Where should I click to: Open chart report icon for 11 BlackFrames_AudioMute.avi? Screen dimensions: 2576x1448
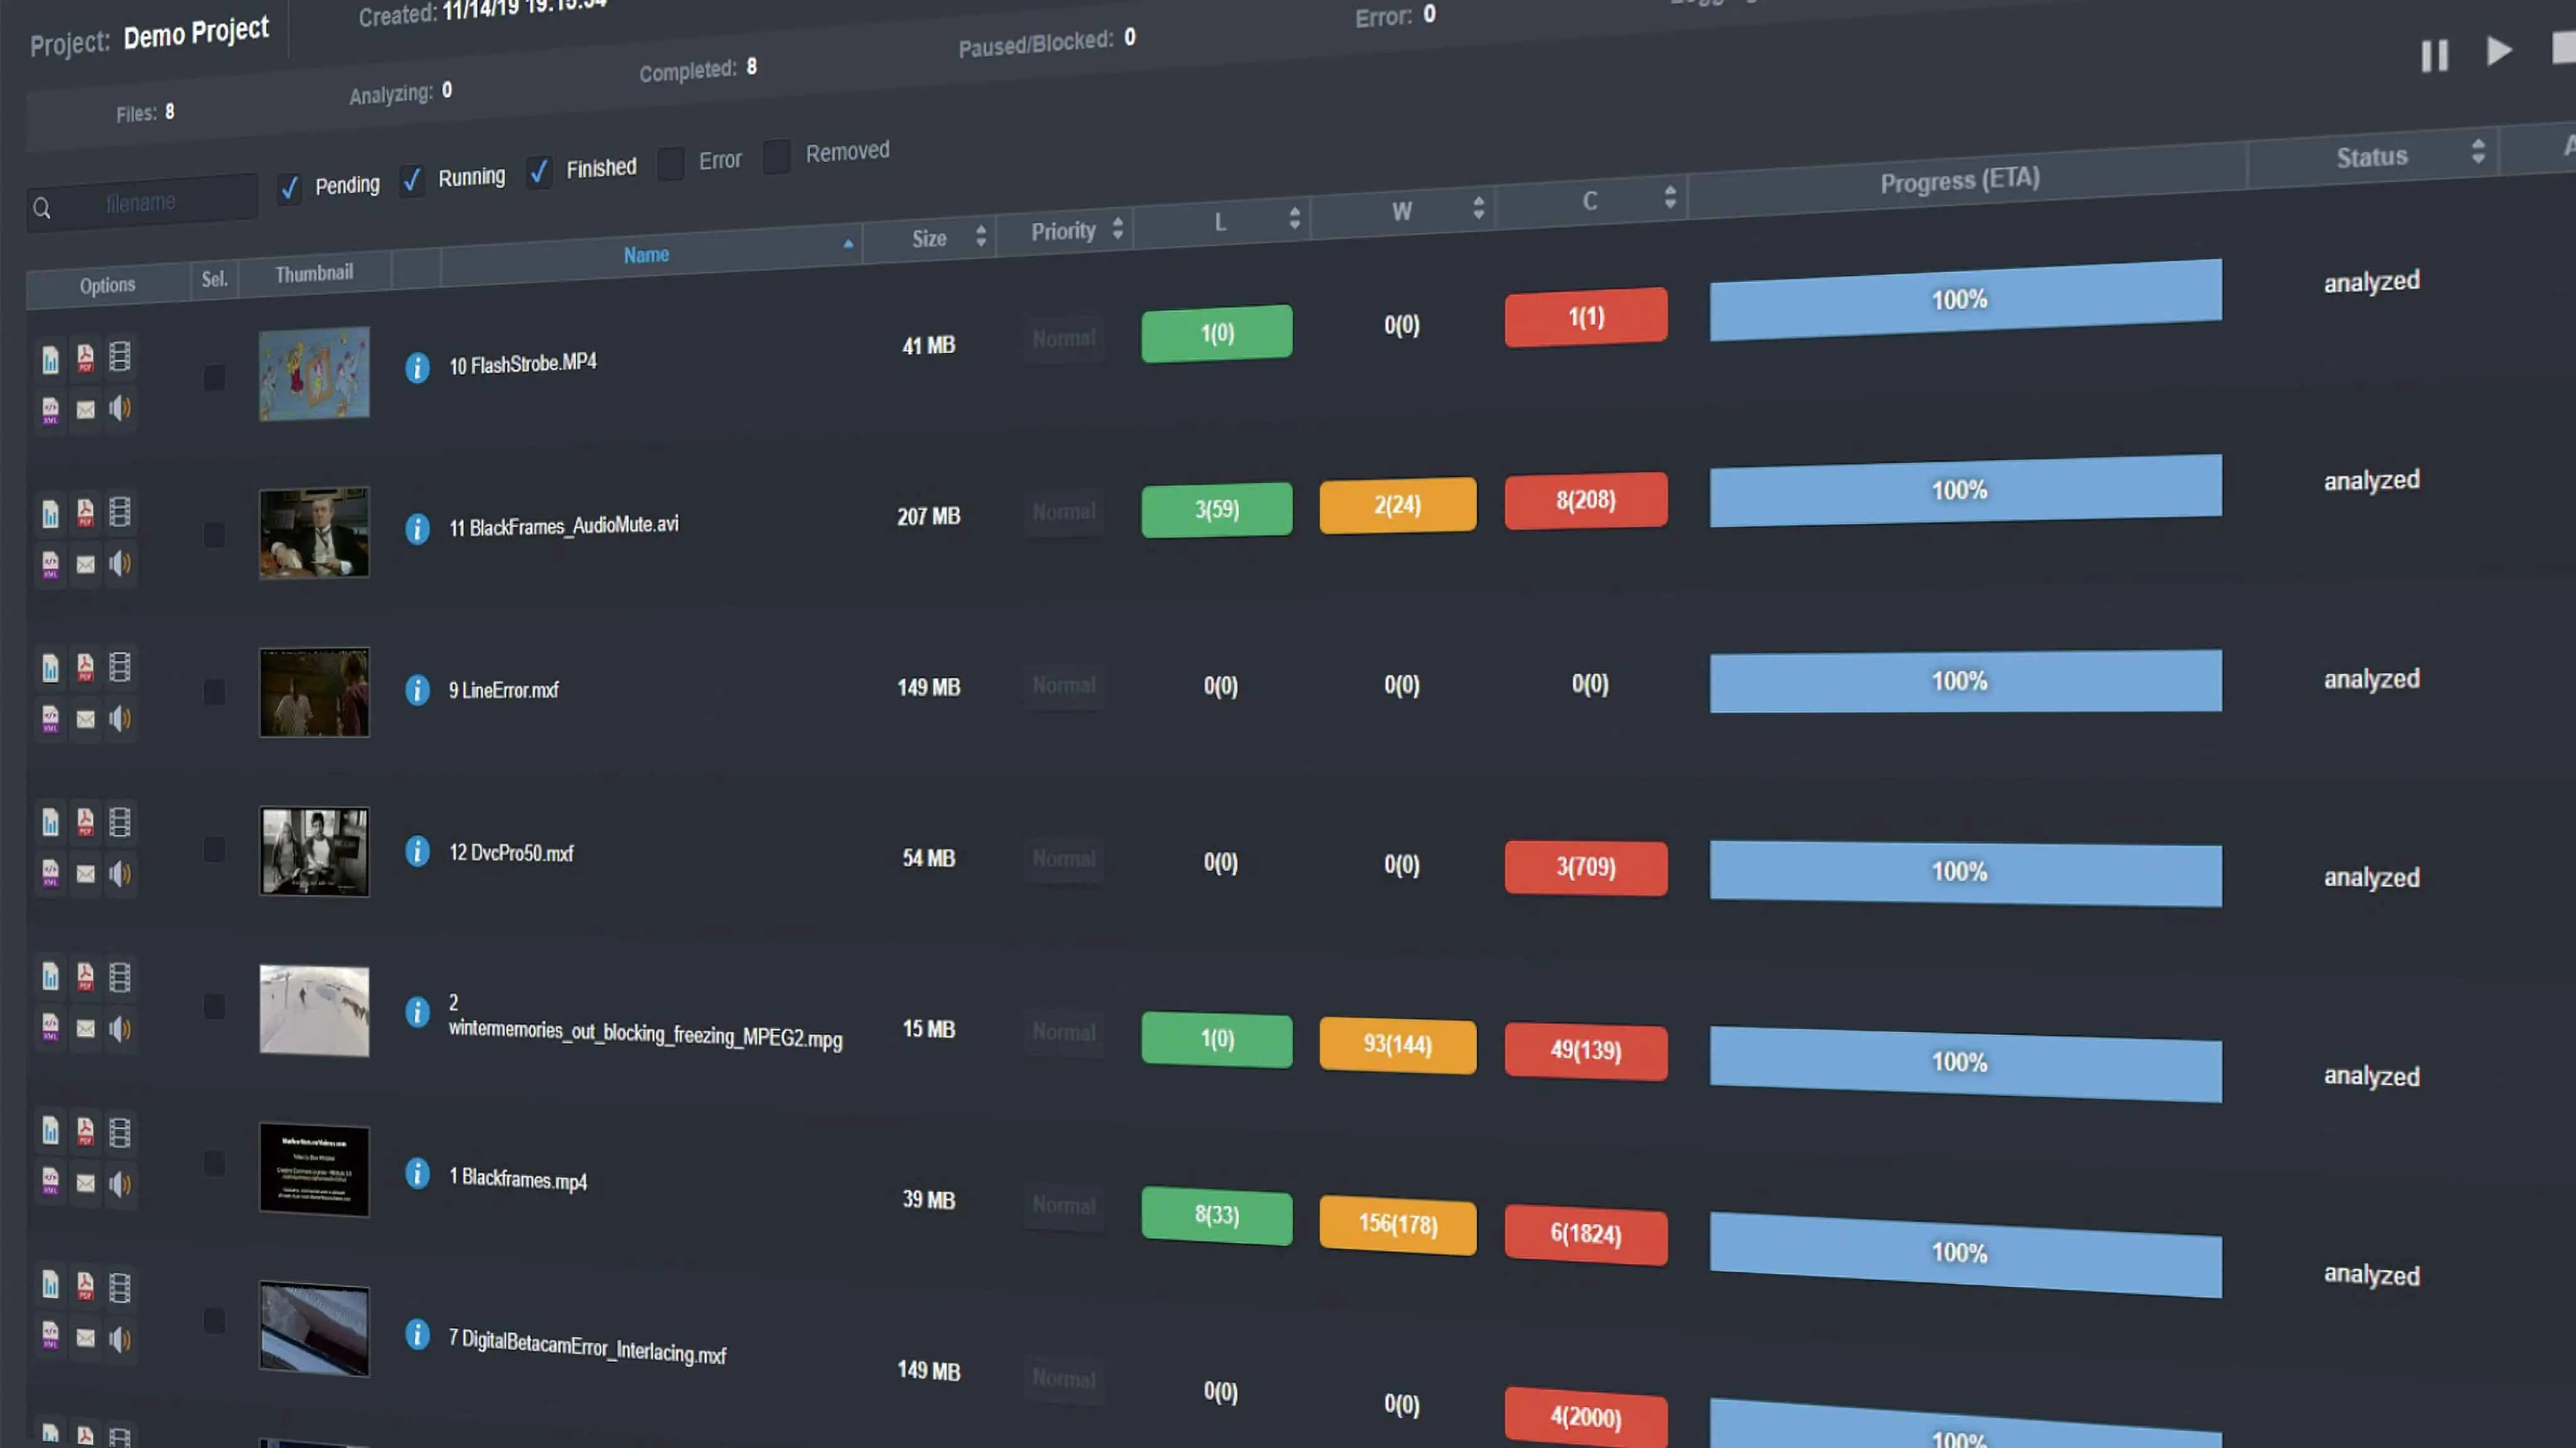click(x=50, y=514)
